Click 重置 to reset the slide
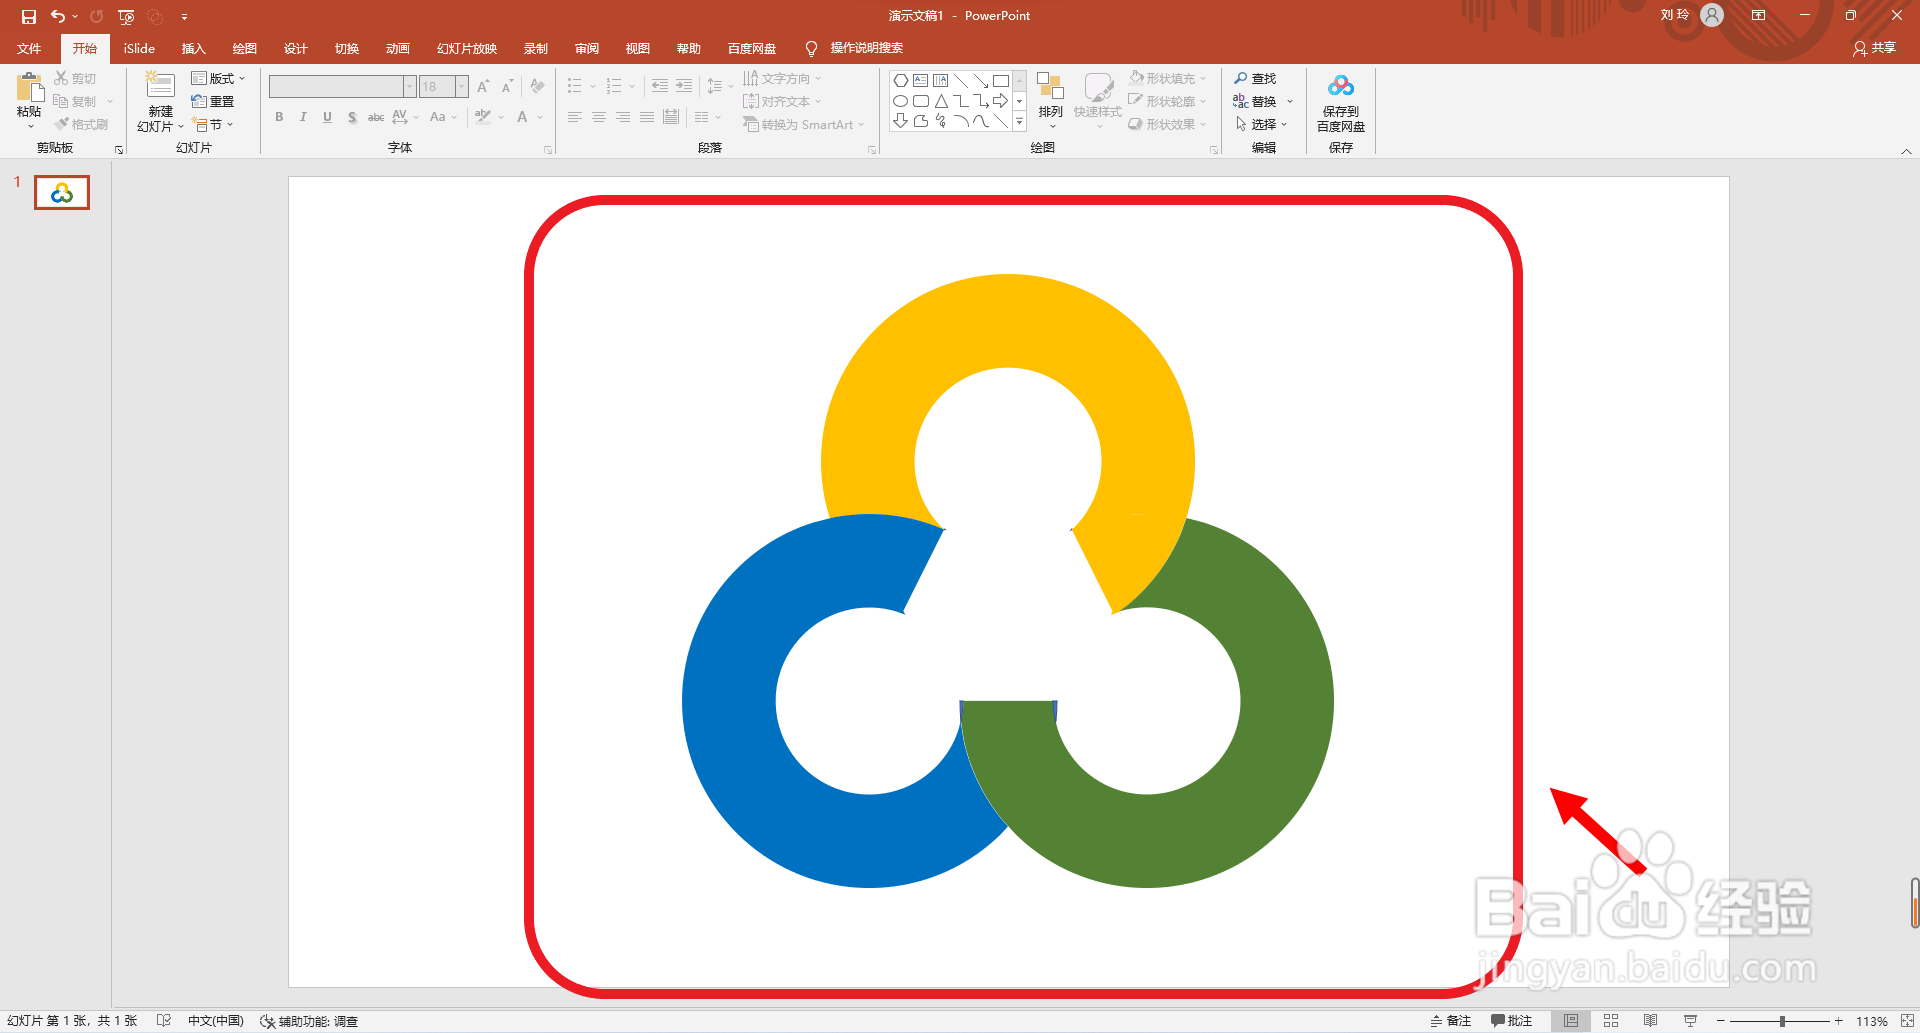Viewport: 1920px width, 1033px height. coord(213,101)
